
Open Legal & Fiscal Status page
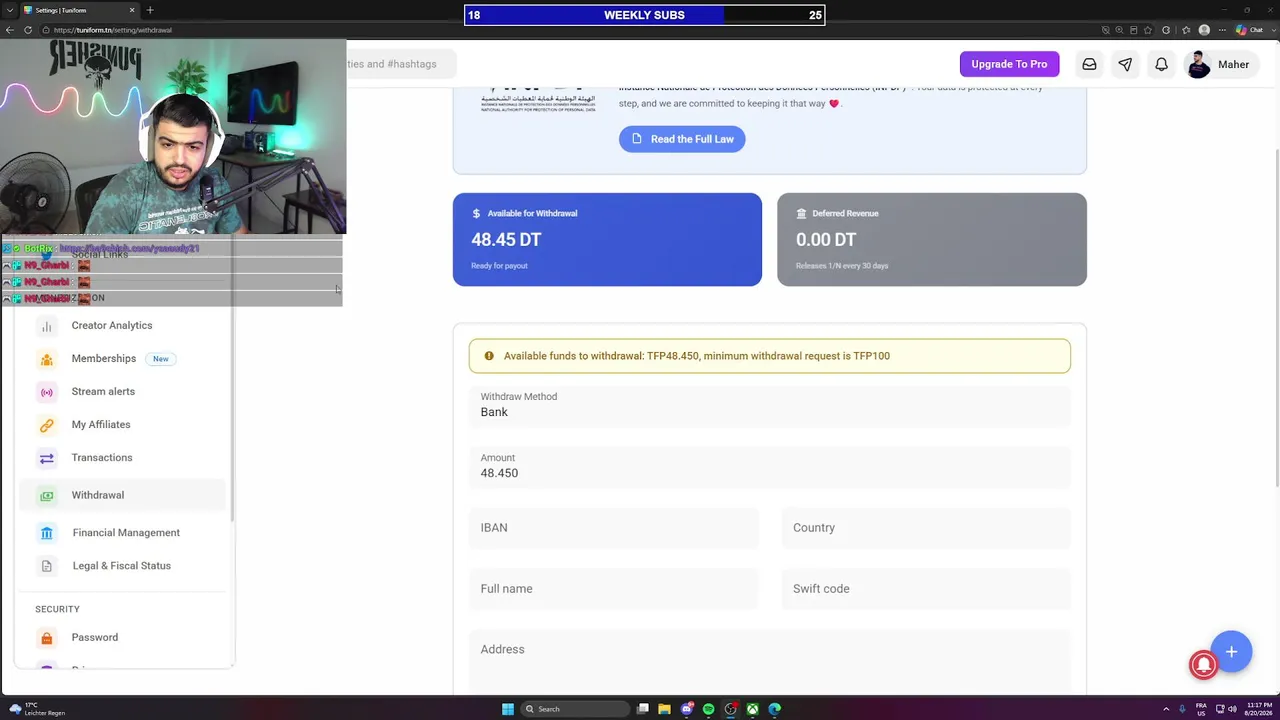click(120, 566)
